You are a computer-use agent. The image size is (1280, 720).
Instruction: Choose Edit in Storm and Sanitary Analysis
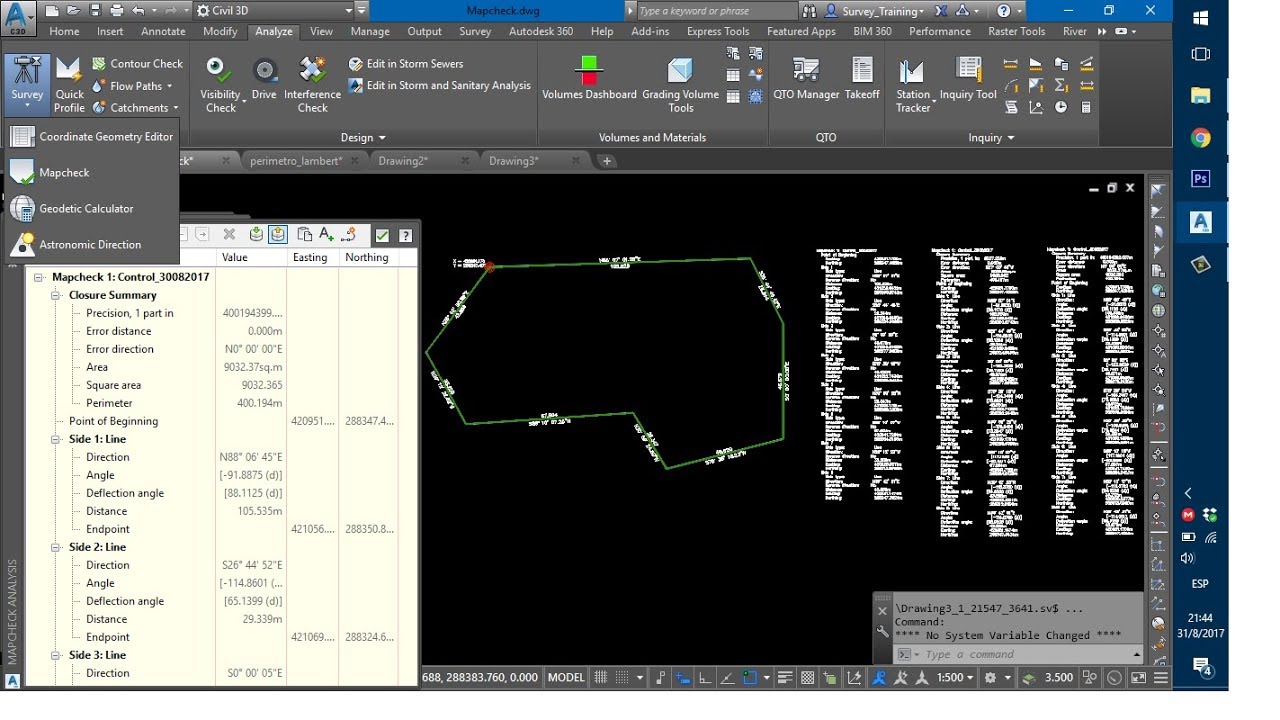(440, 85)
